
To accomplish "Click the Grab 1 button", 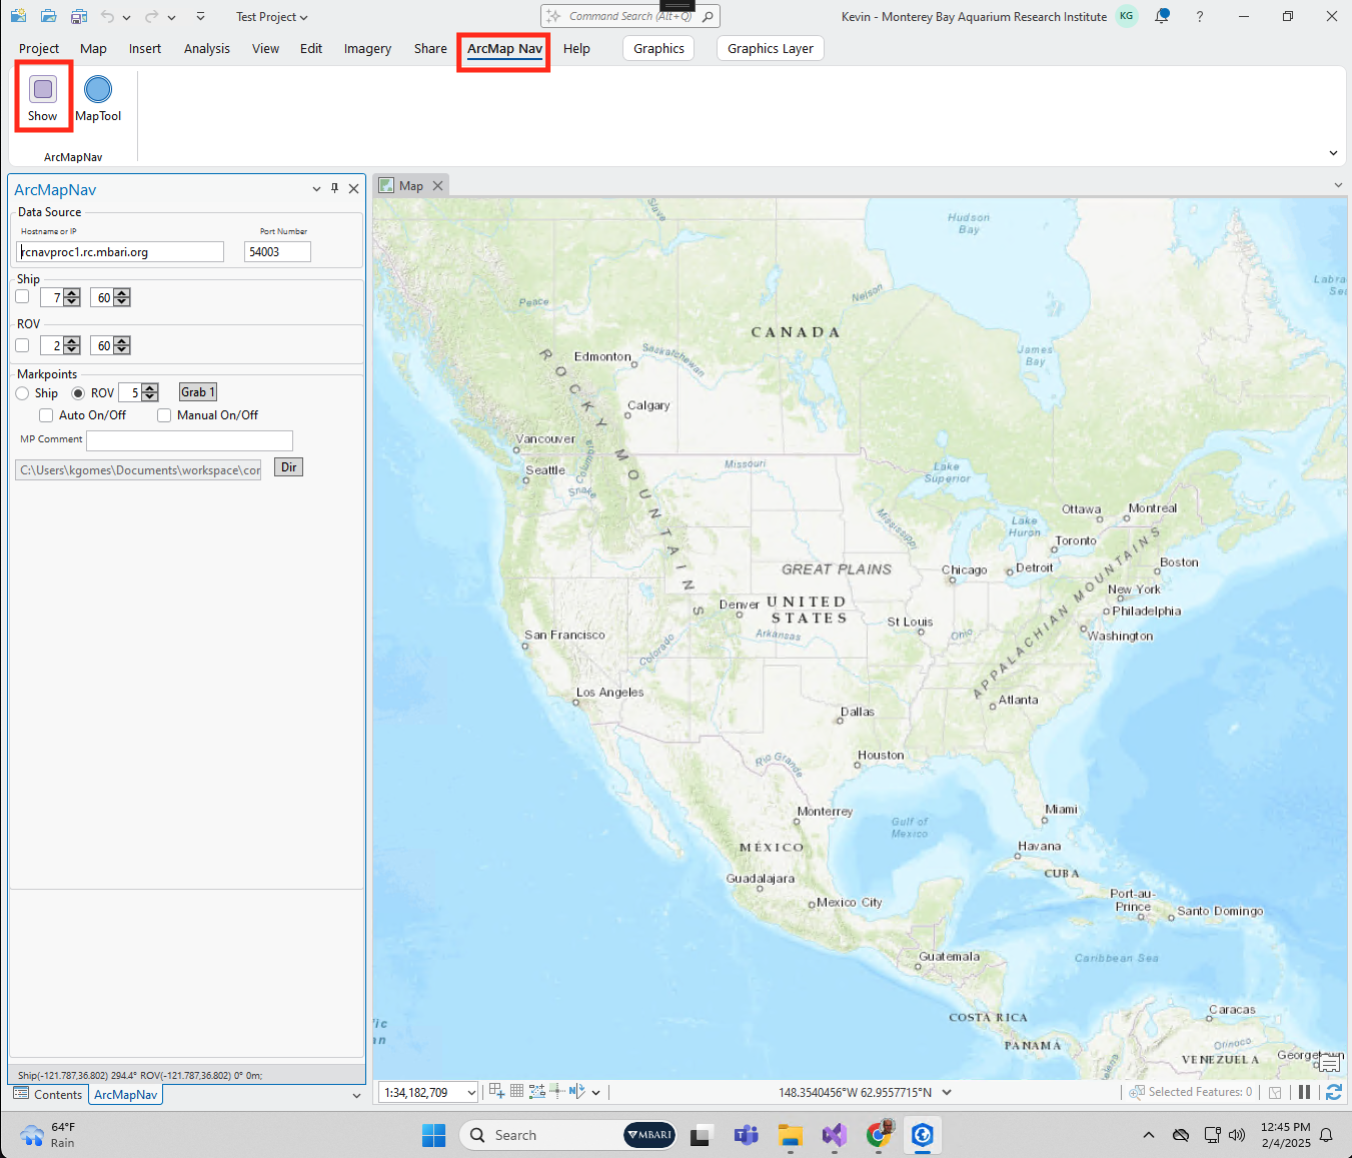I will [x=197, y=391].
